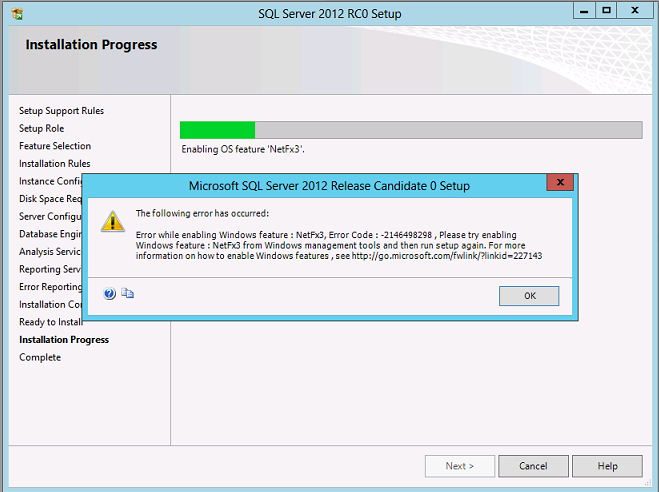The height and width of the screenshot is (492, 659).
Task: Select Analysis Services Configuration step
Action: coord(50,252)
